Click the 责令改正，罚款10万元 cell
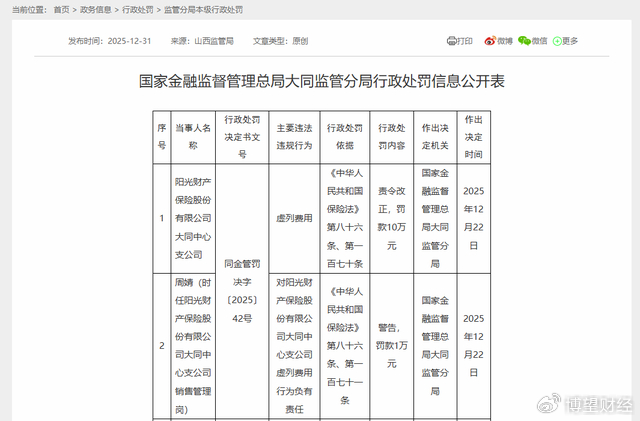This screenshot has height=421, width=640. [x=391, y=218]
